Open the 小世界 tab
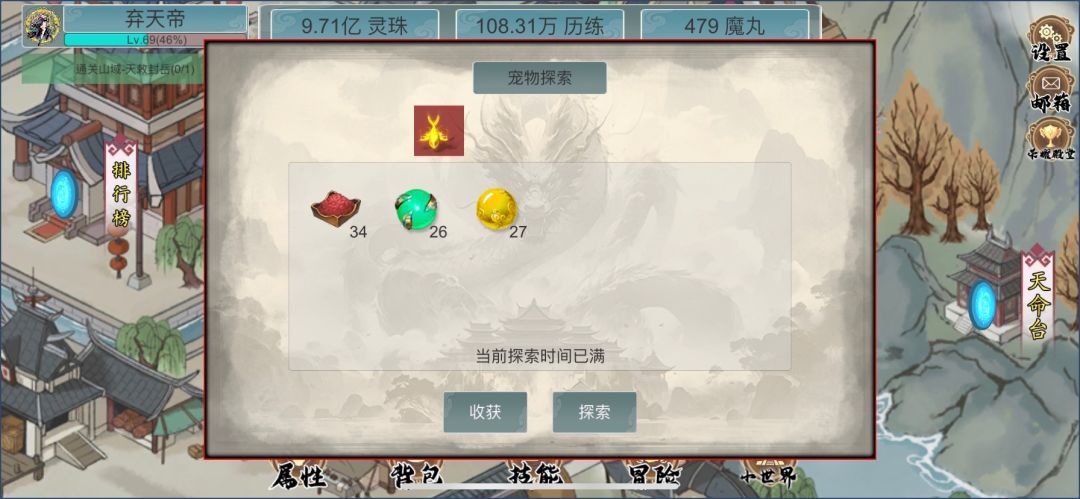Screen dimensions: 1080x499 (771, 475)
